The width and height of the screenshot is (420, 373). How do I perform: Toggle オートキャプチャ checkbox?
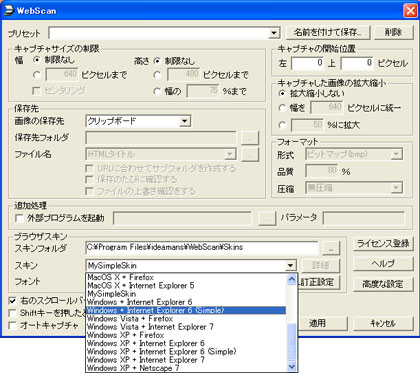click(x=12, y=325)
